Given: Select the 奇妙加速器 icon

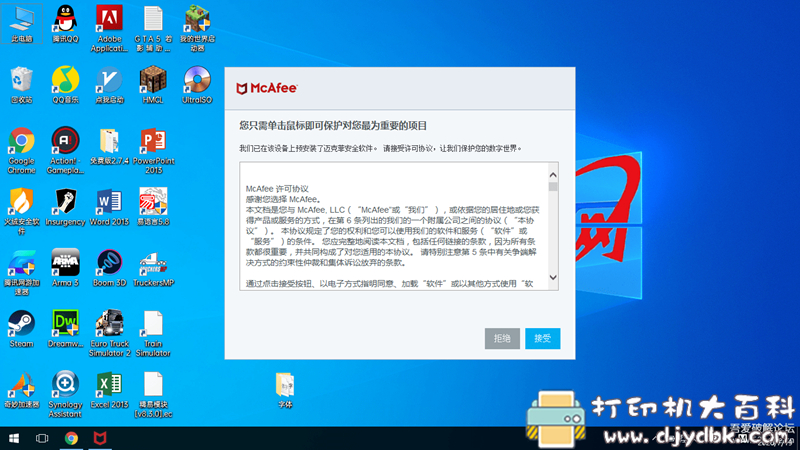Looking at the screenshot, I should 21,390.
